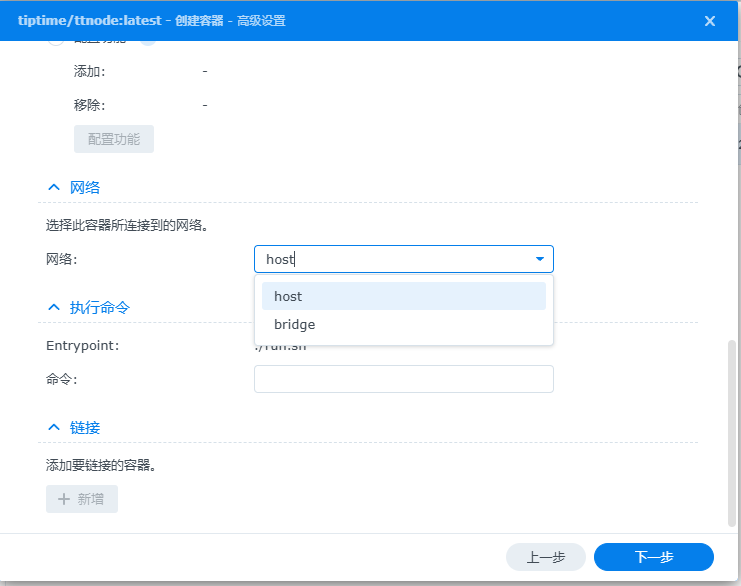Screen dimensions: 741x586
Task: Click the 网络 combo box text field
Action: [390, 259]
